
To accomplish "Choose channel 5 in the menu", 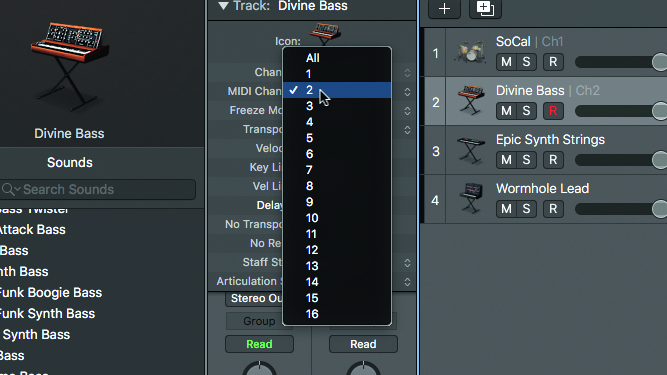I will point(337,138).
